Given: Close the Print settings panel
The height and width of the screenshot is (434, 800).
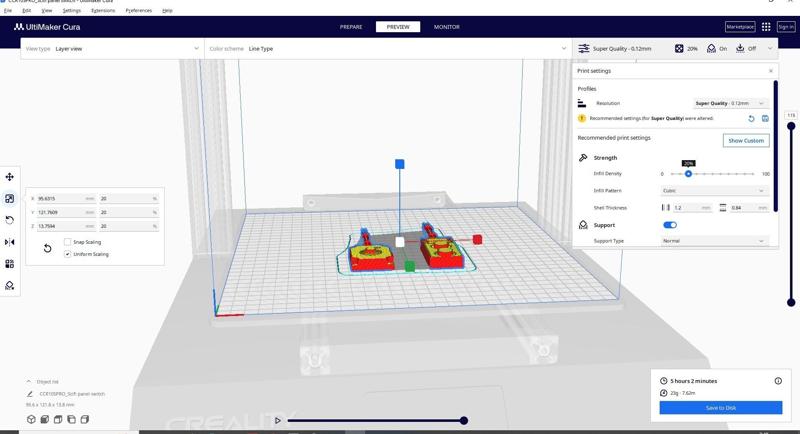Looking at the screenshot, I should click(x=770, y=71).
